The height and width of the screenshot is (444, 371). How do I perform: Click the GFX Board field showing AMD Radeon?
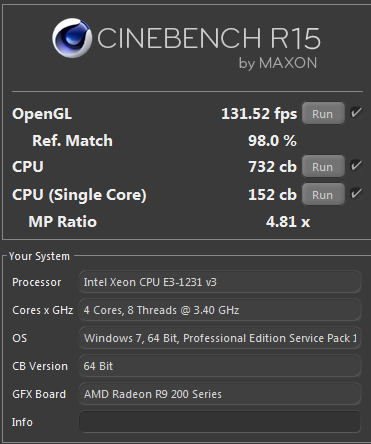(220, 394)
